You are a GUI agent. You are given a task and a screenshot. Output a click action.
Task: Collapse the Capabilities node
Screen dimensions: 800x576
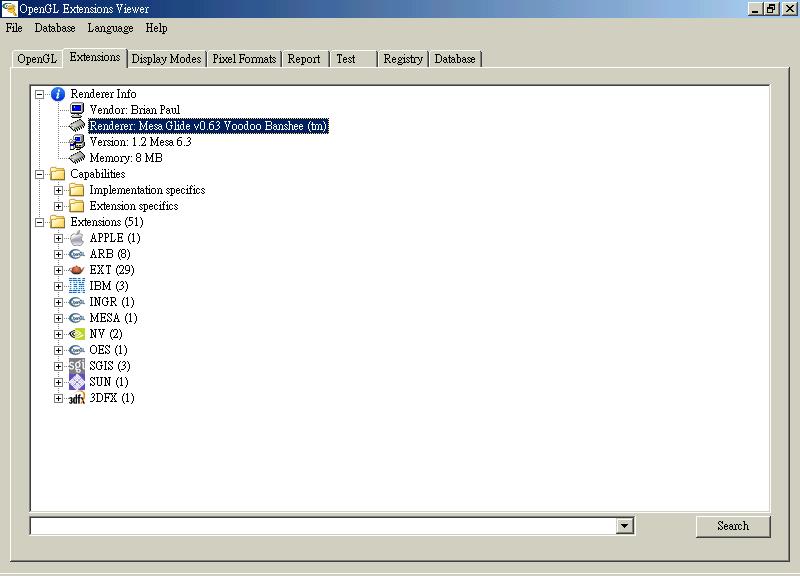(x=39, y=174)
